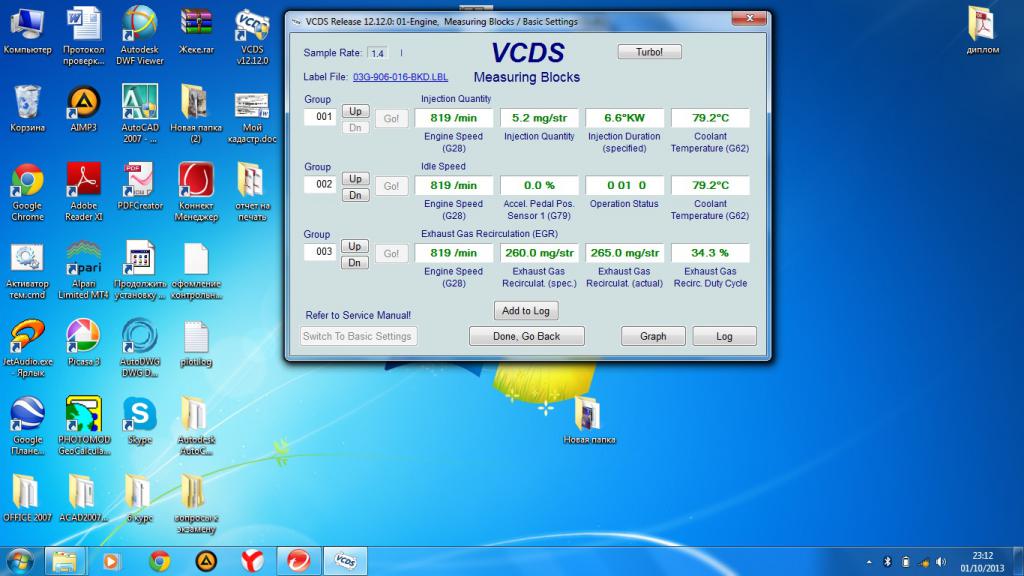Select the 260.0 mg/str EGR specified value

[539, 253]
